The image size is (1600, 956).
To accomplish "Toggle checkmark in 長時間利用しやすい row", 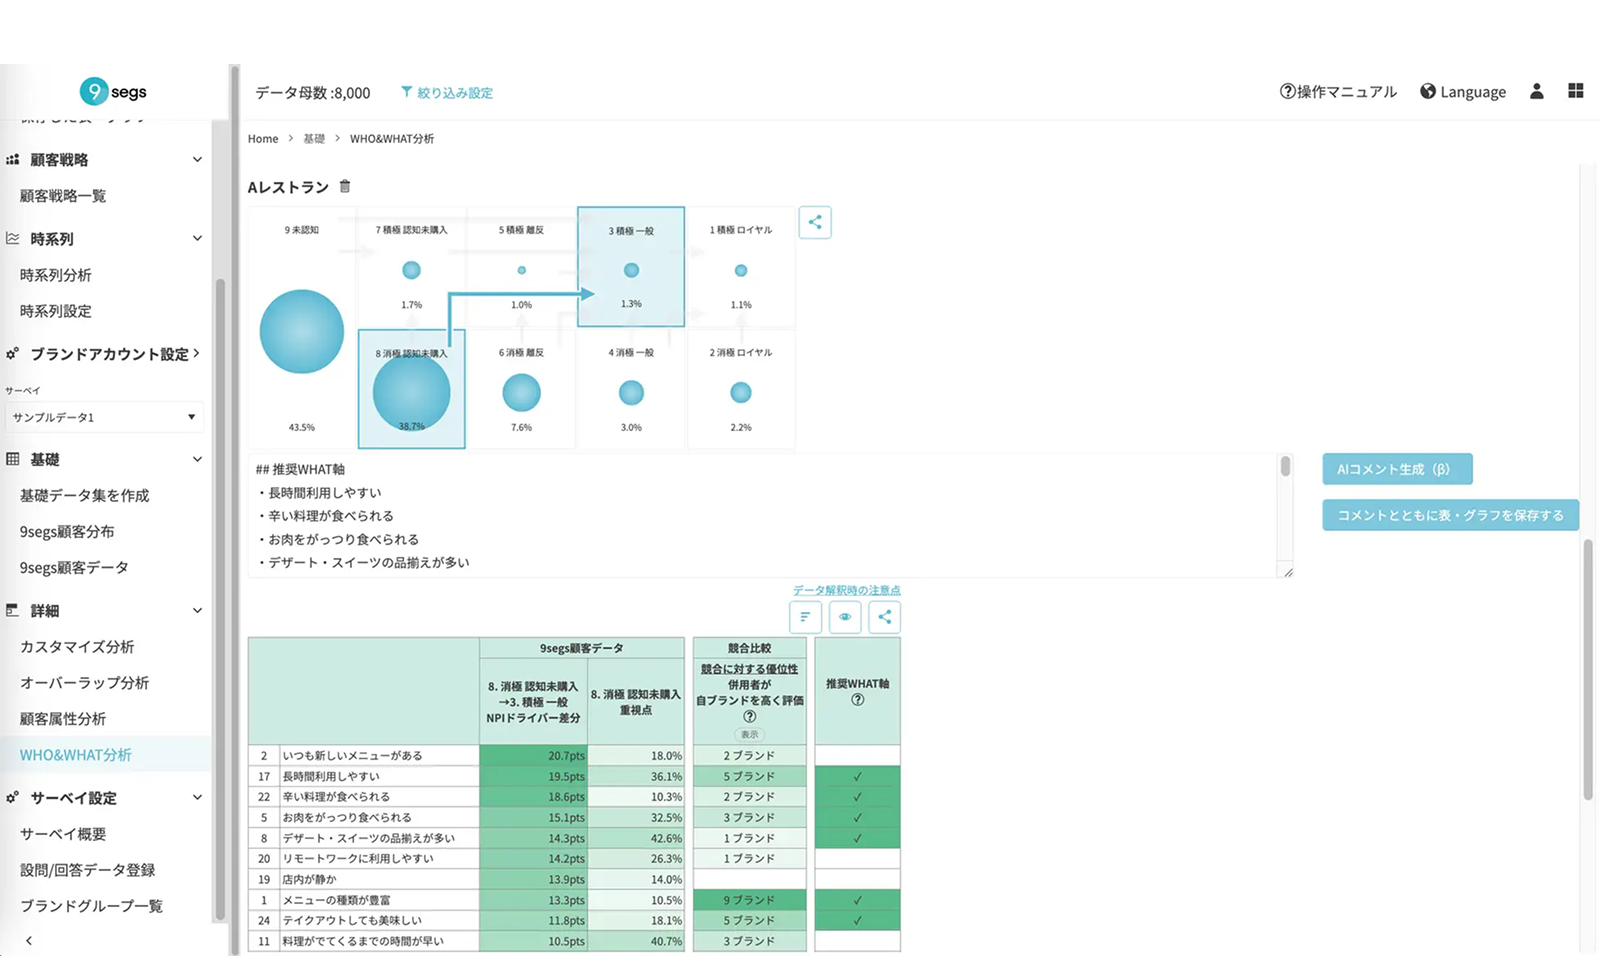I will (x=857, y=776).
